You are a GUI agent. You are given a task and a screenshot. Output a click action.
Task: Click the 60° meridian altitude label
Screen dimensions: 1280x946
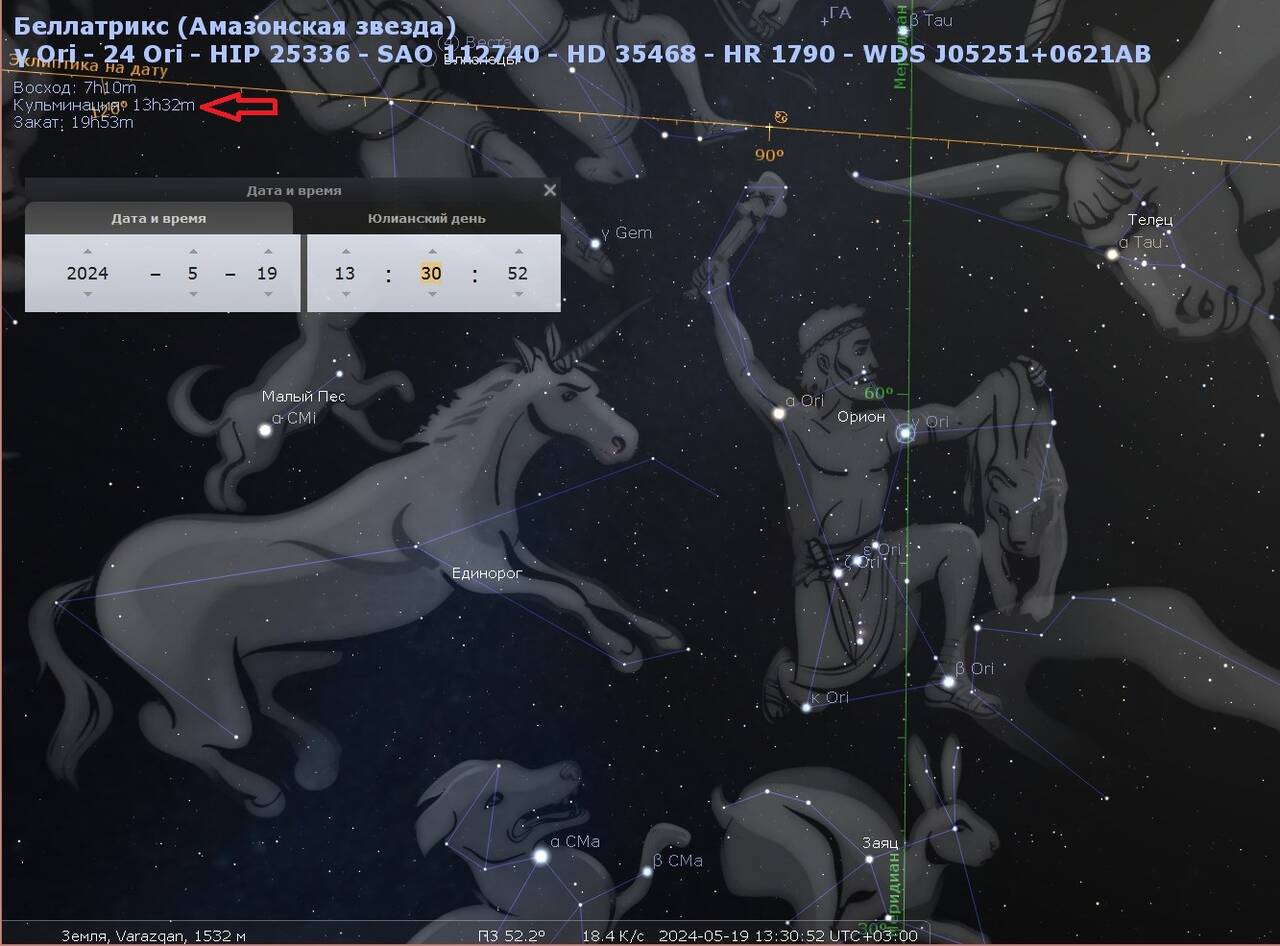878,393
